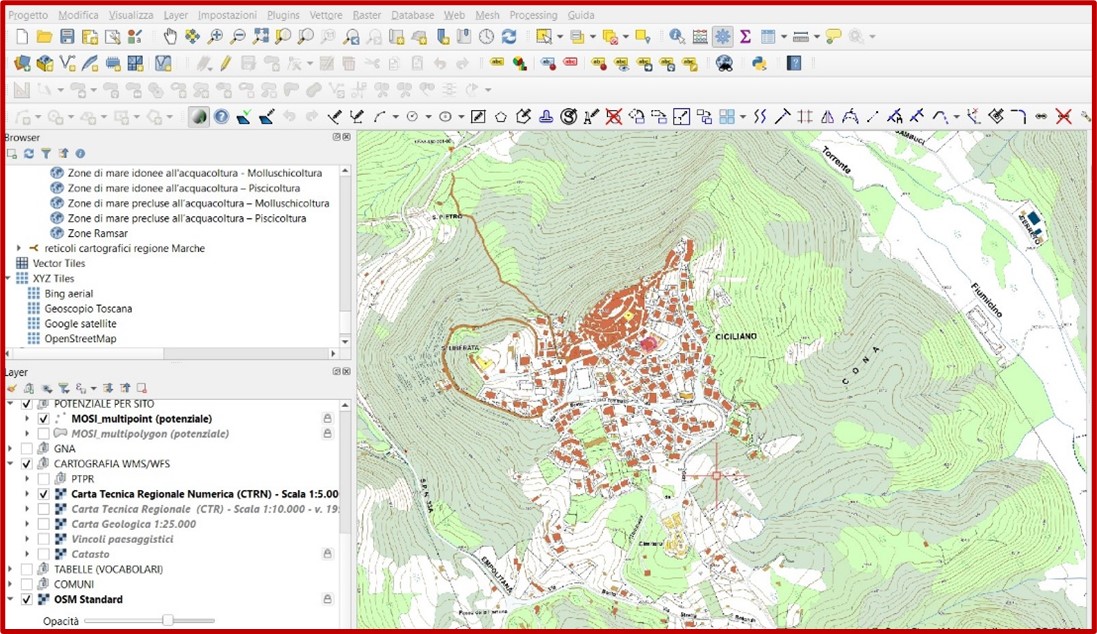Click the Save Project icon
This screenshot has width=1097, height=634.
tap(67, 37)
